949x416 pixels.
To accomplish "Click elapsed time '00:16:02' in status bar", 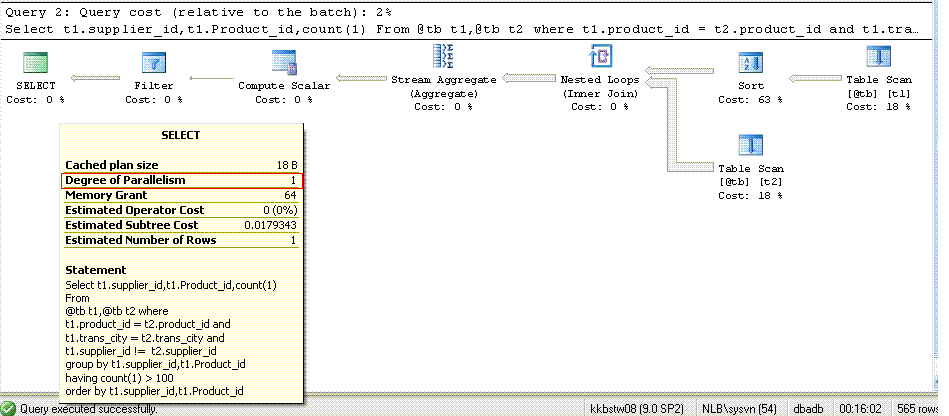I will (861, 409).
